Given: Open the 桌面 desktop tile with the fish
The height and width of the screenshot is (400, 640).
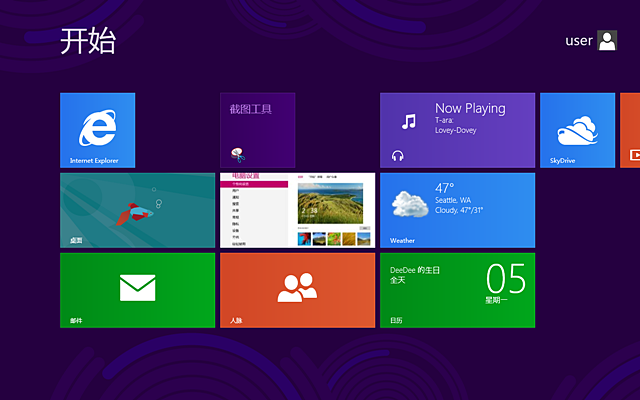Looking at the screenshot, I should pyautogui.click(x=138, y=210).
